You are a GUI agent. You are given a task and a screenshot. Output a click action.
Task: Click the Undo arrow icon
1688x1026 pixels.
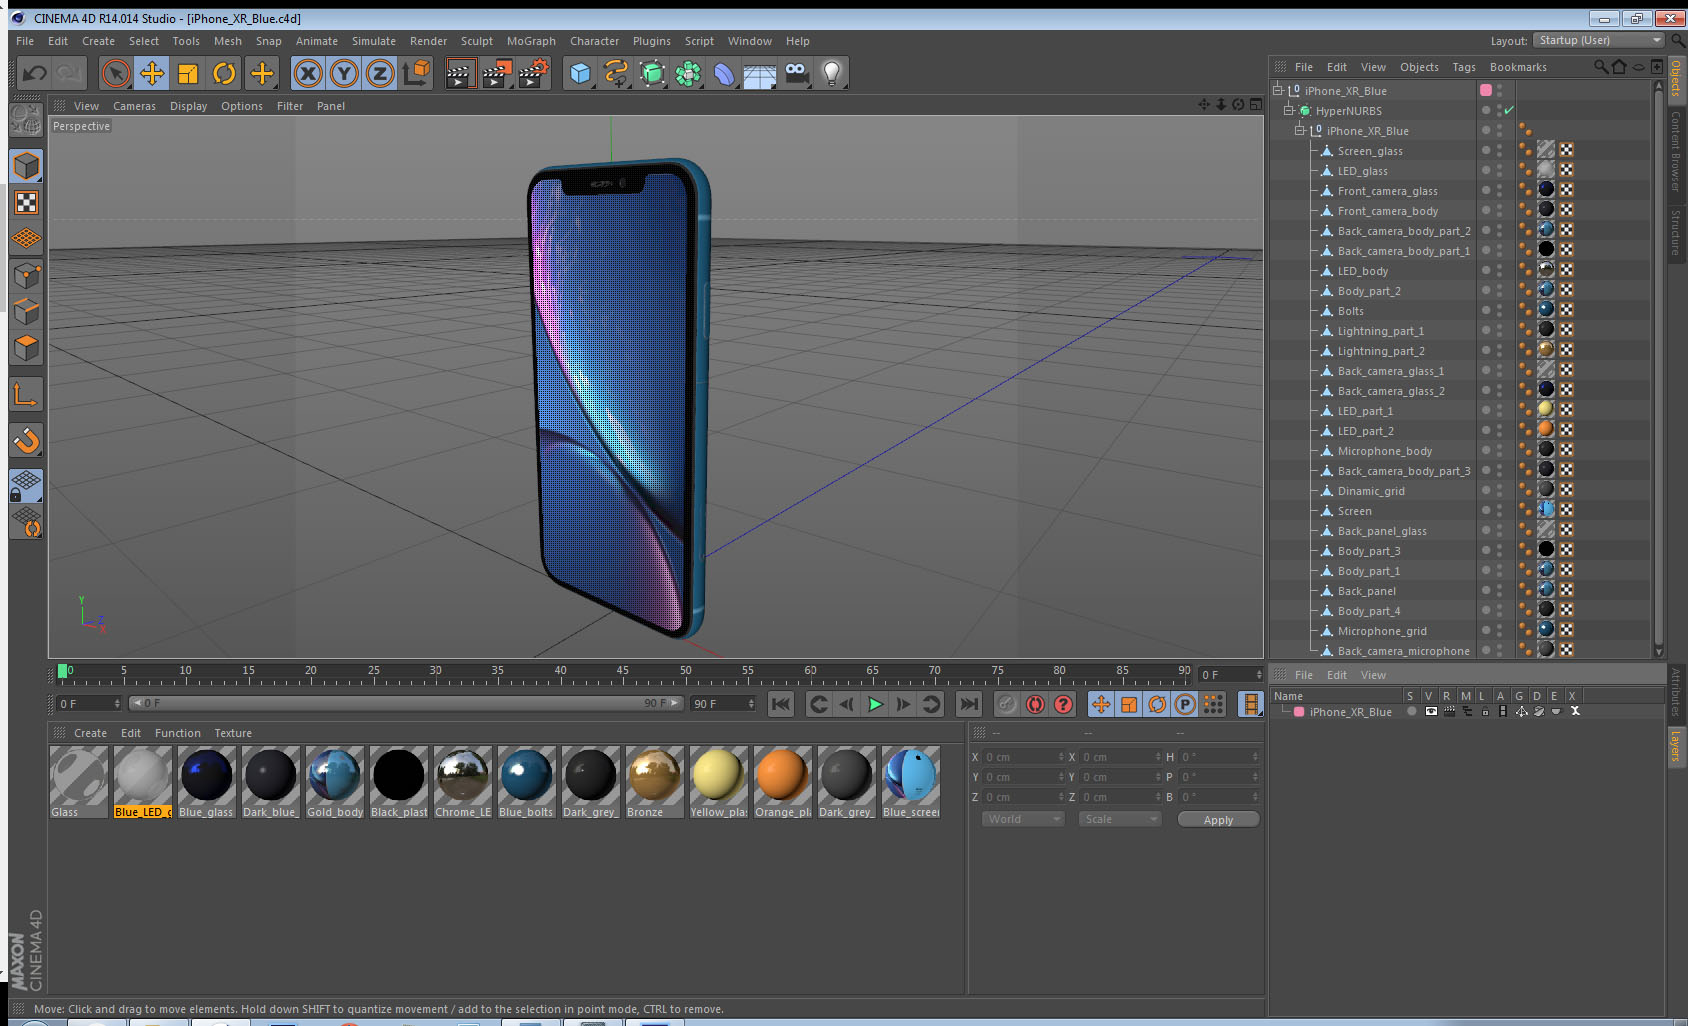(34, 73)
